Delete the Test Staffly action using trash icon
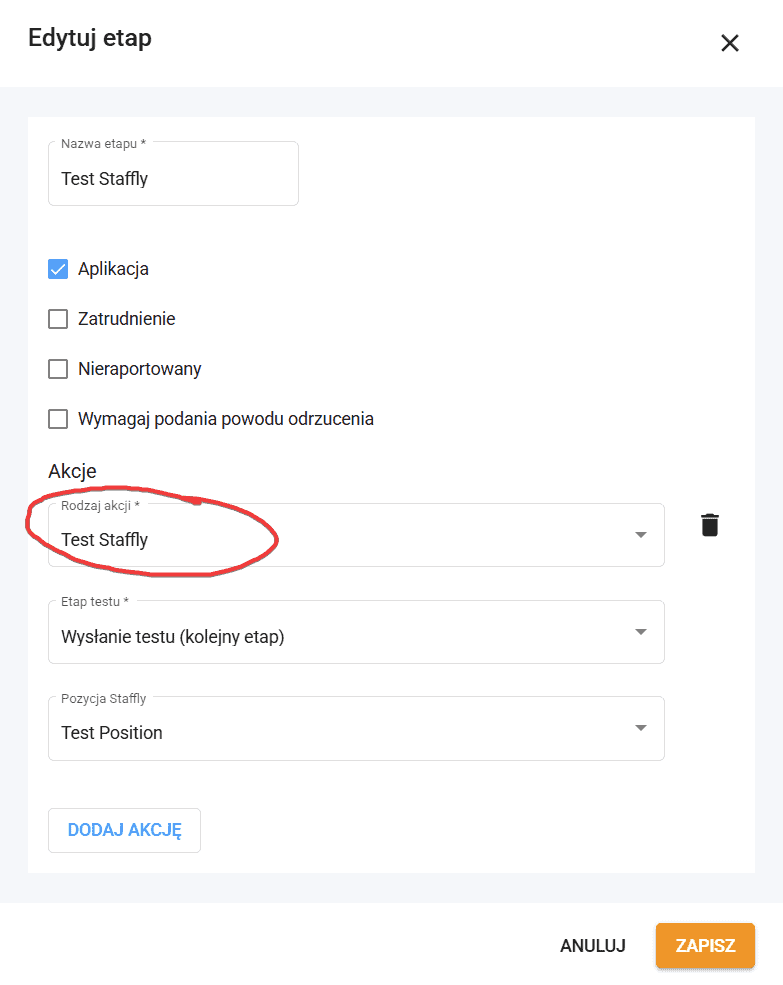Screen dimensions: 783x985 (709, 525)
